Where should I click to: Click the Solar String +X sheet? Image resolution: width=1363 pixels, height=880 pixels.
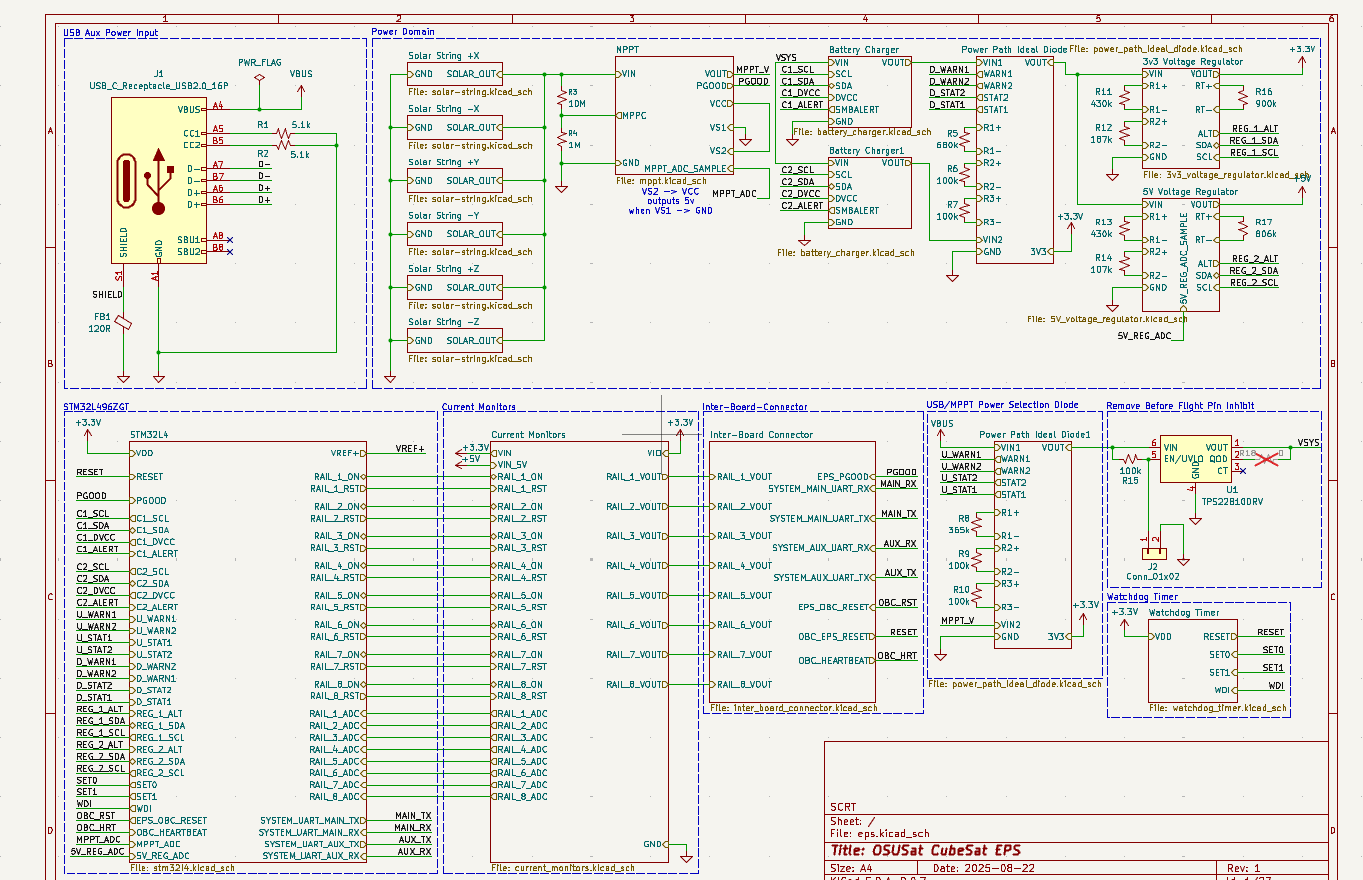point(454,74)
